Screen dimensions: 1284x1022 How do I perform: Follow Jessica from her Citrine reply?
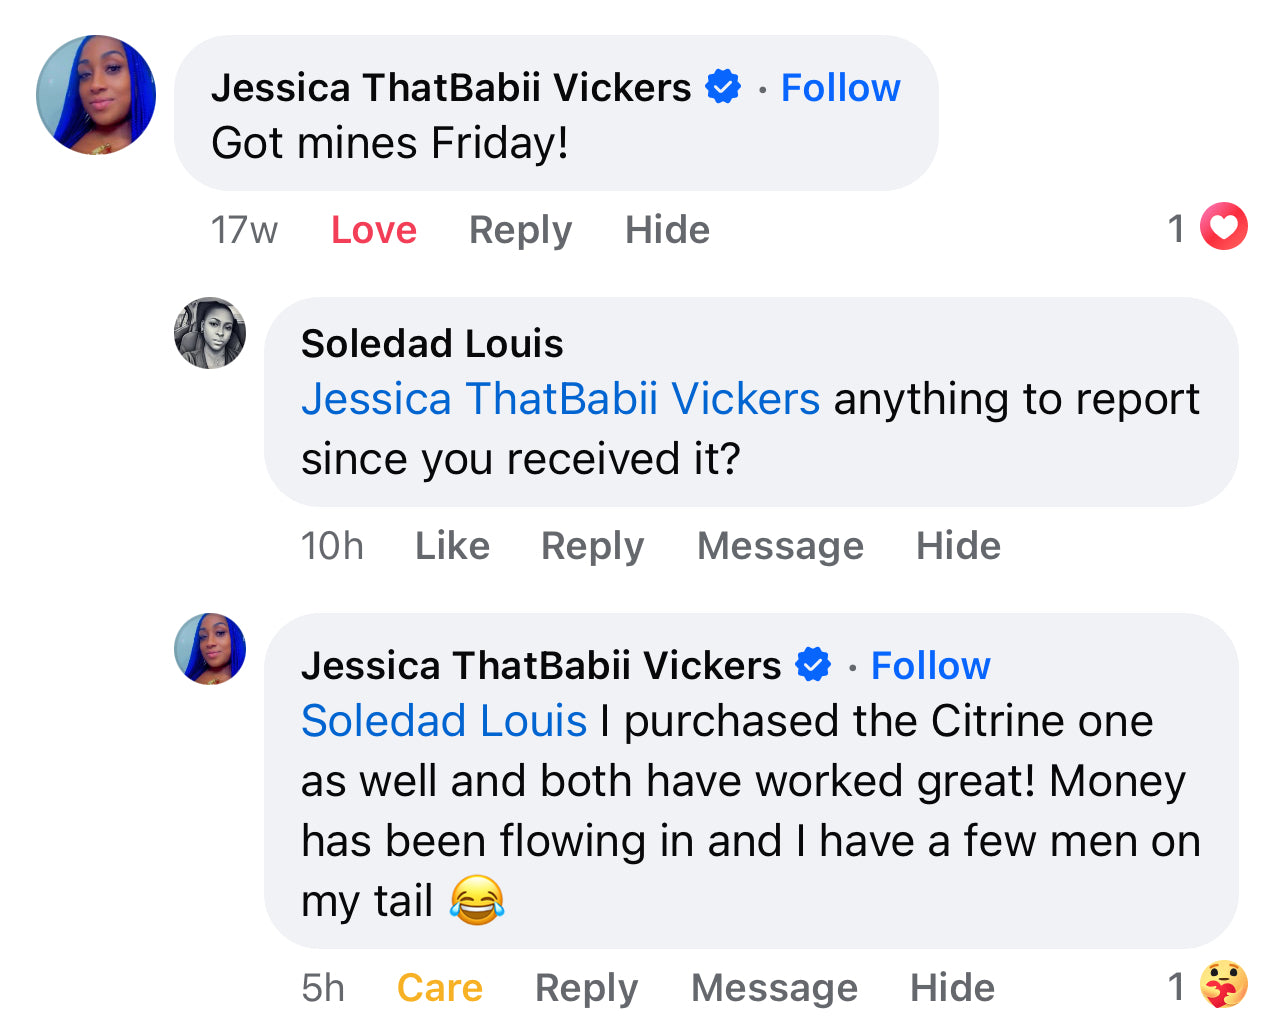tap(930, 666)
